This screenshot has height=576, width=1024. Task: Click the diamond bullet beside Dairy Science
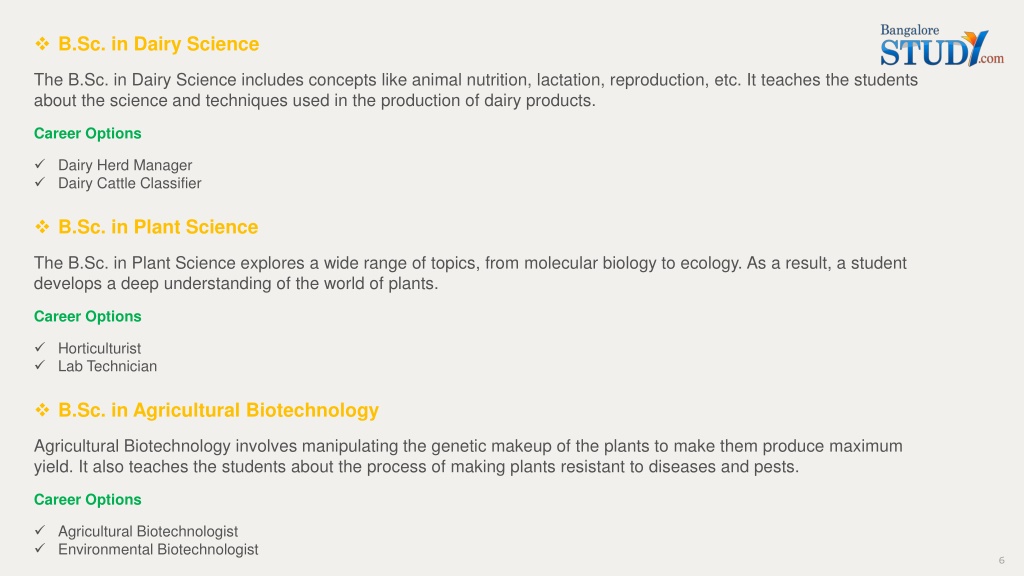(42, 44)
